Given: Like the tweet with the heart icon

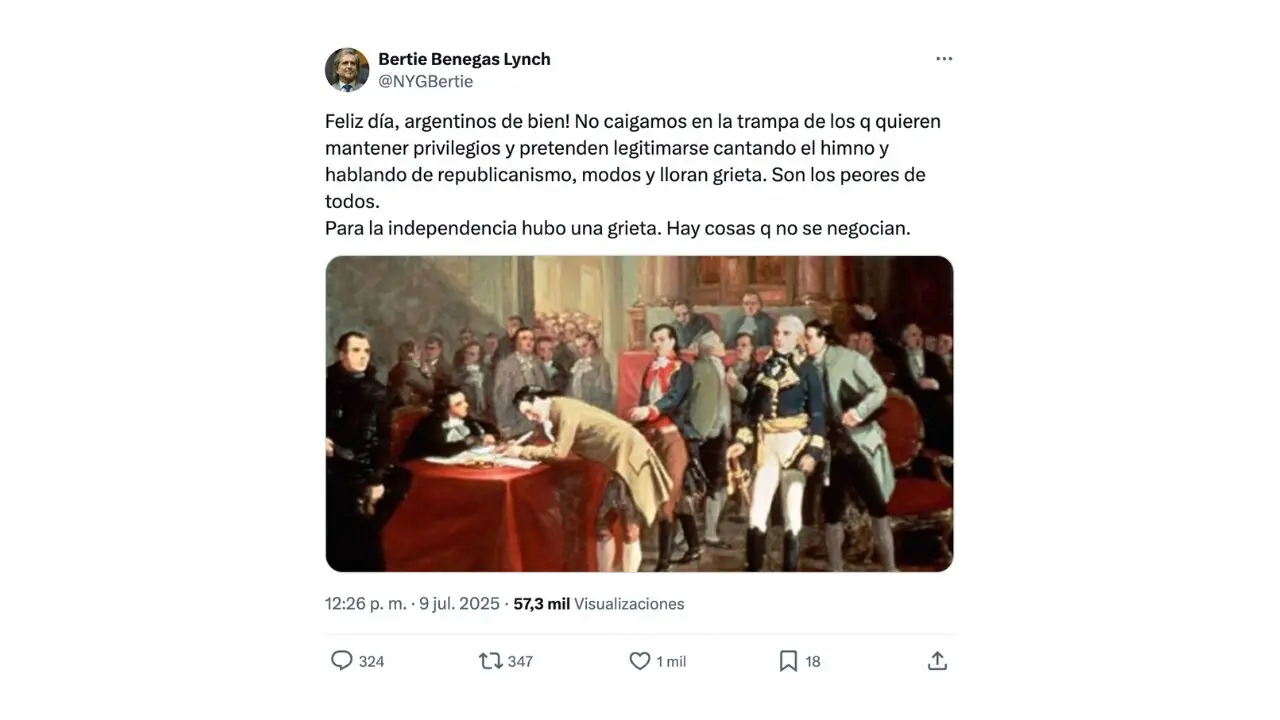Looking at the screenshot, I should click(x=640, y=661).
